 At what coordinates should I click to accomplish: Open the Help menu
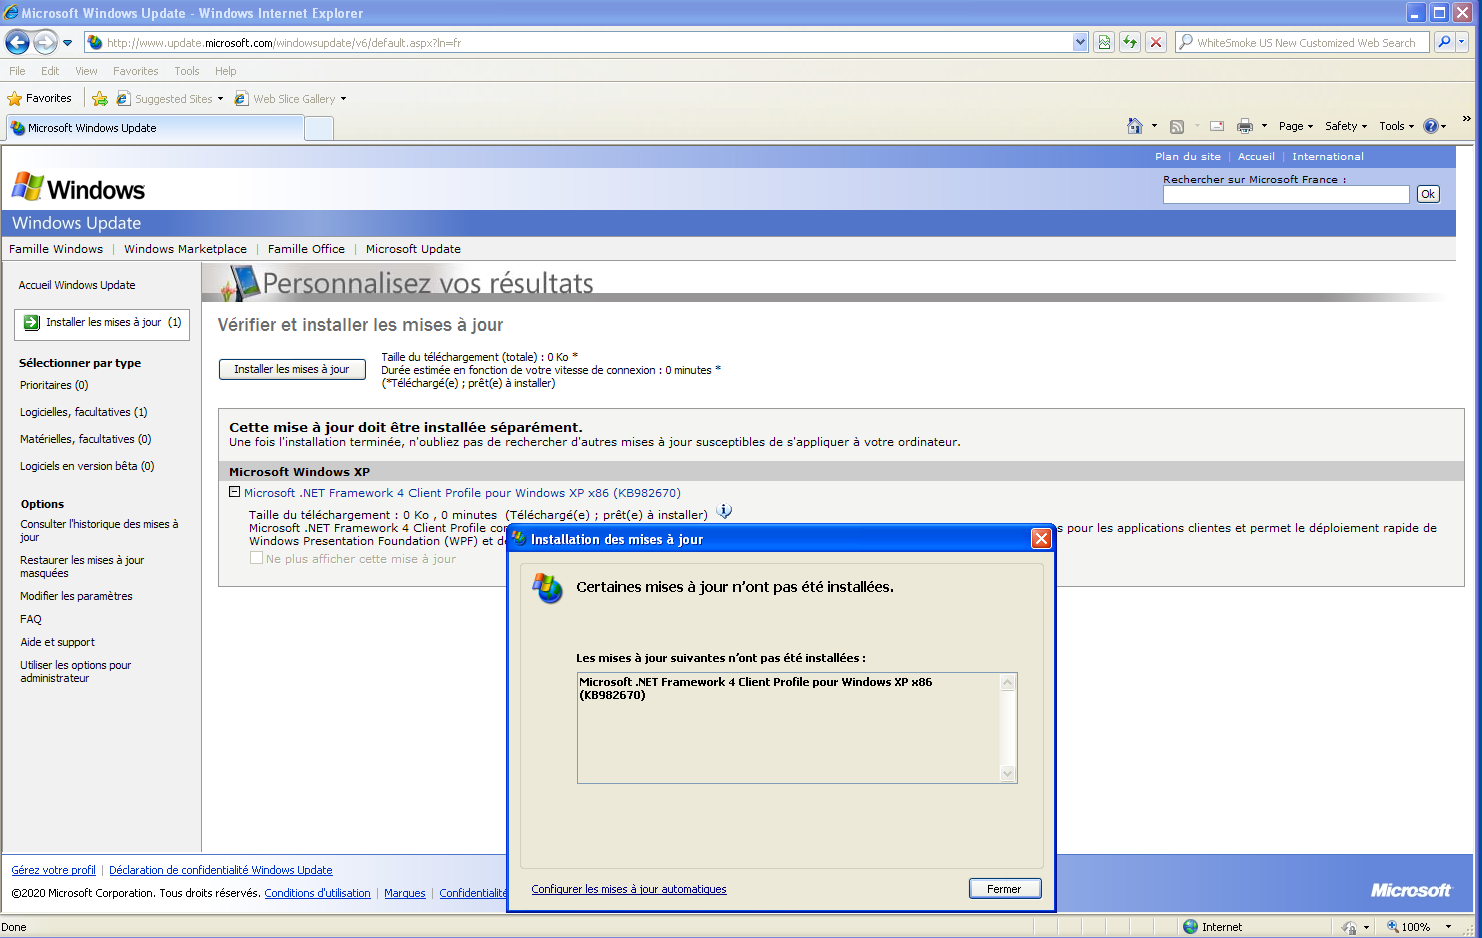pos(225,71)
